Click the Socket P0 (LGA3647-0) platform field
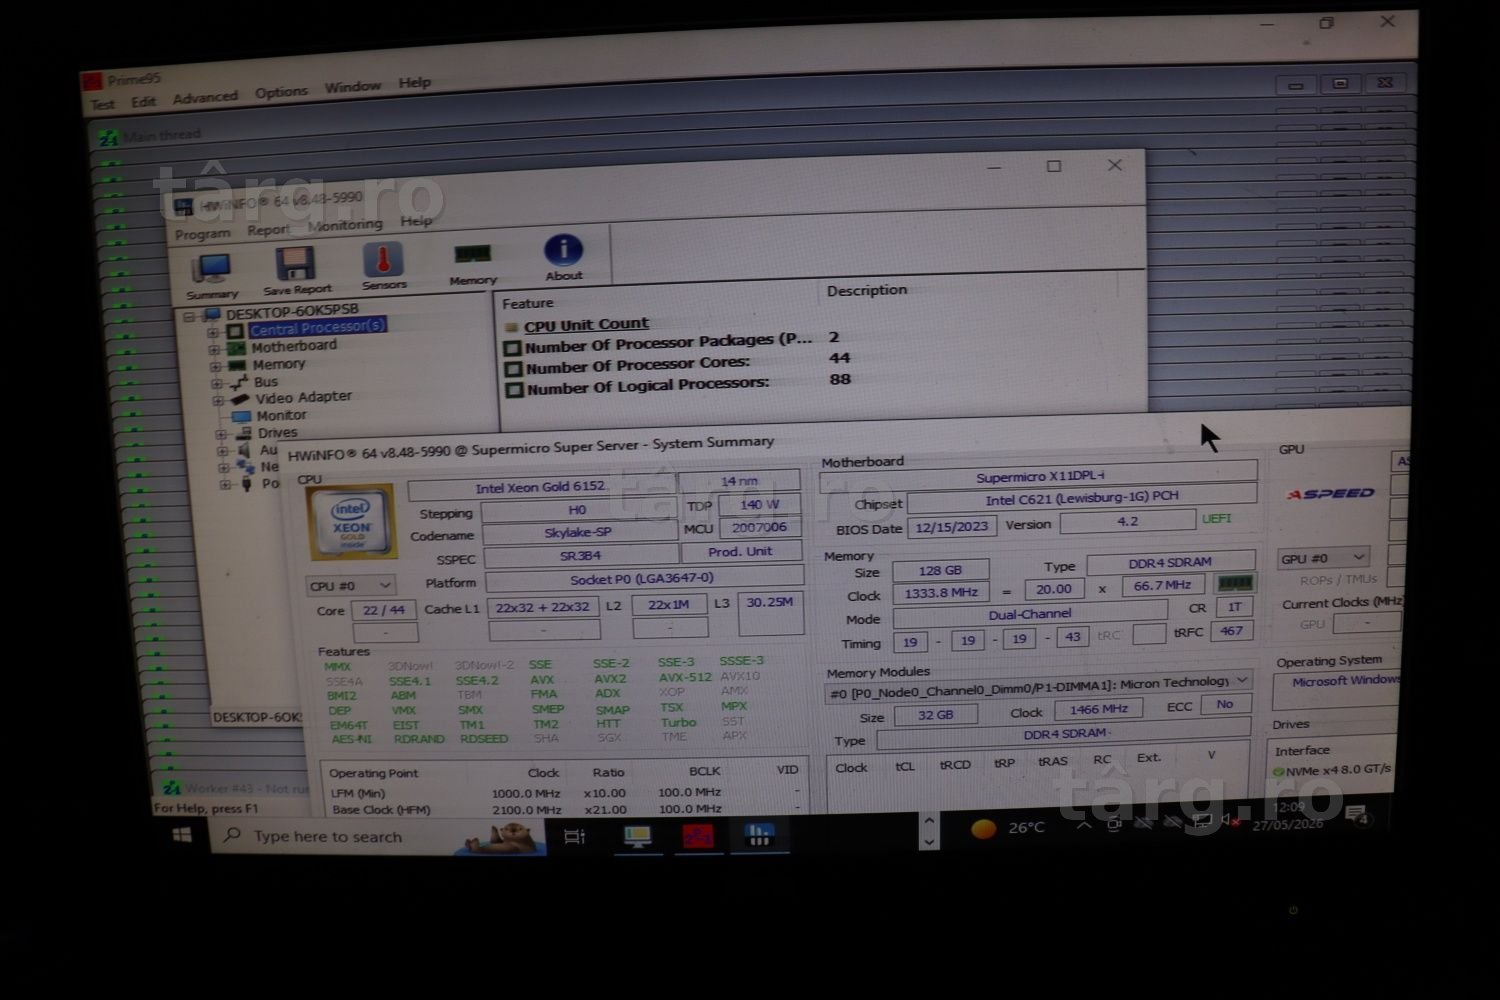Viewport: 1500px width, 1000px height. pos(644,578)
